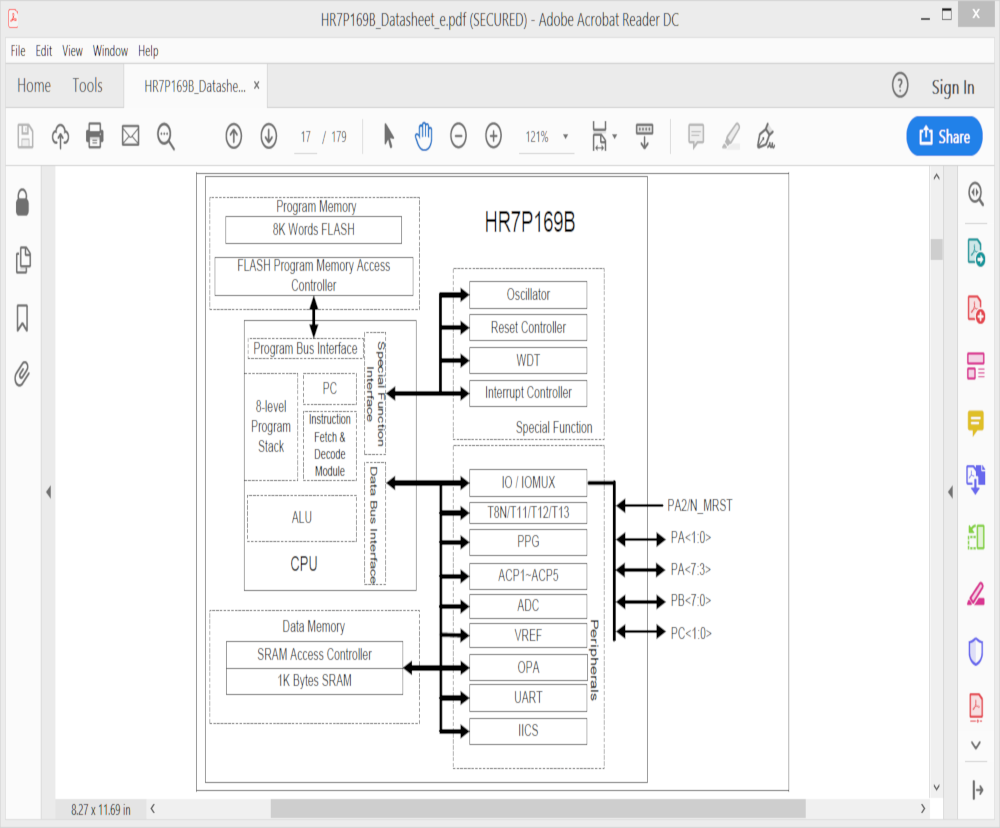Open Protect shield tool in right pane
Screen dimensions: 1000x828
[976, 652]
